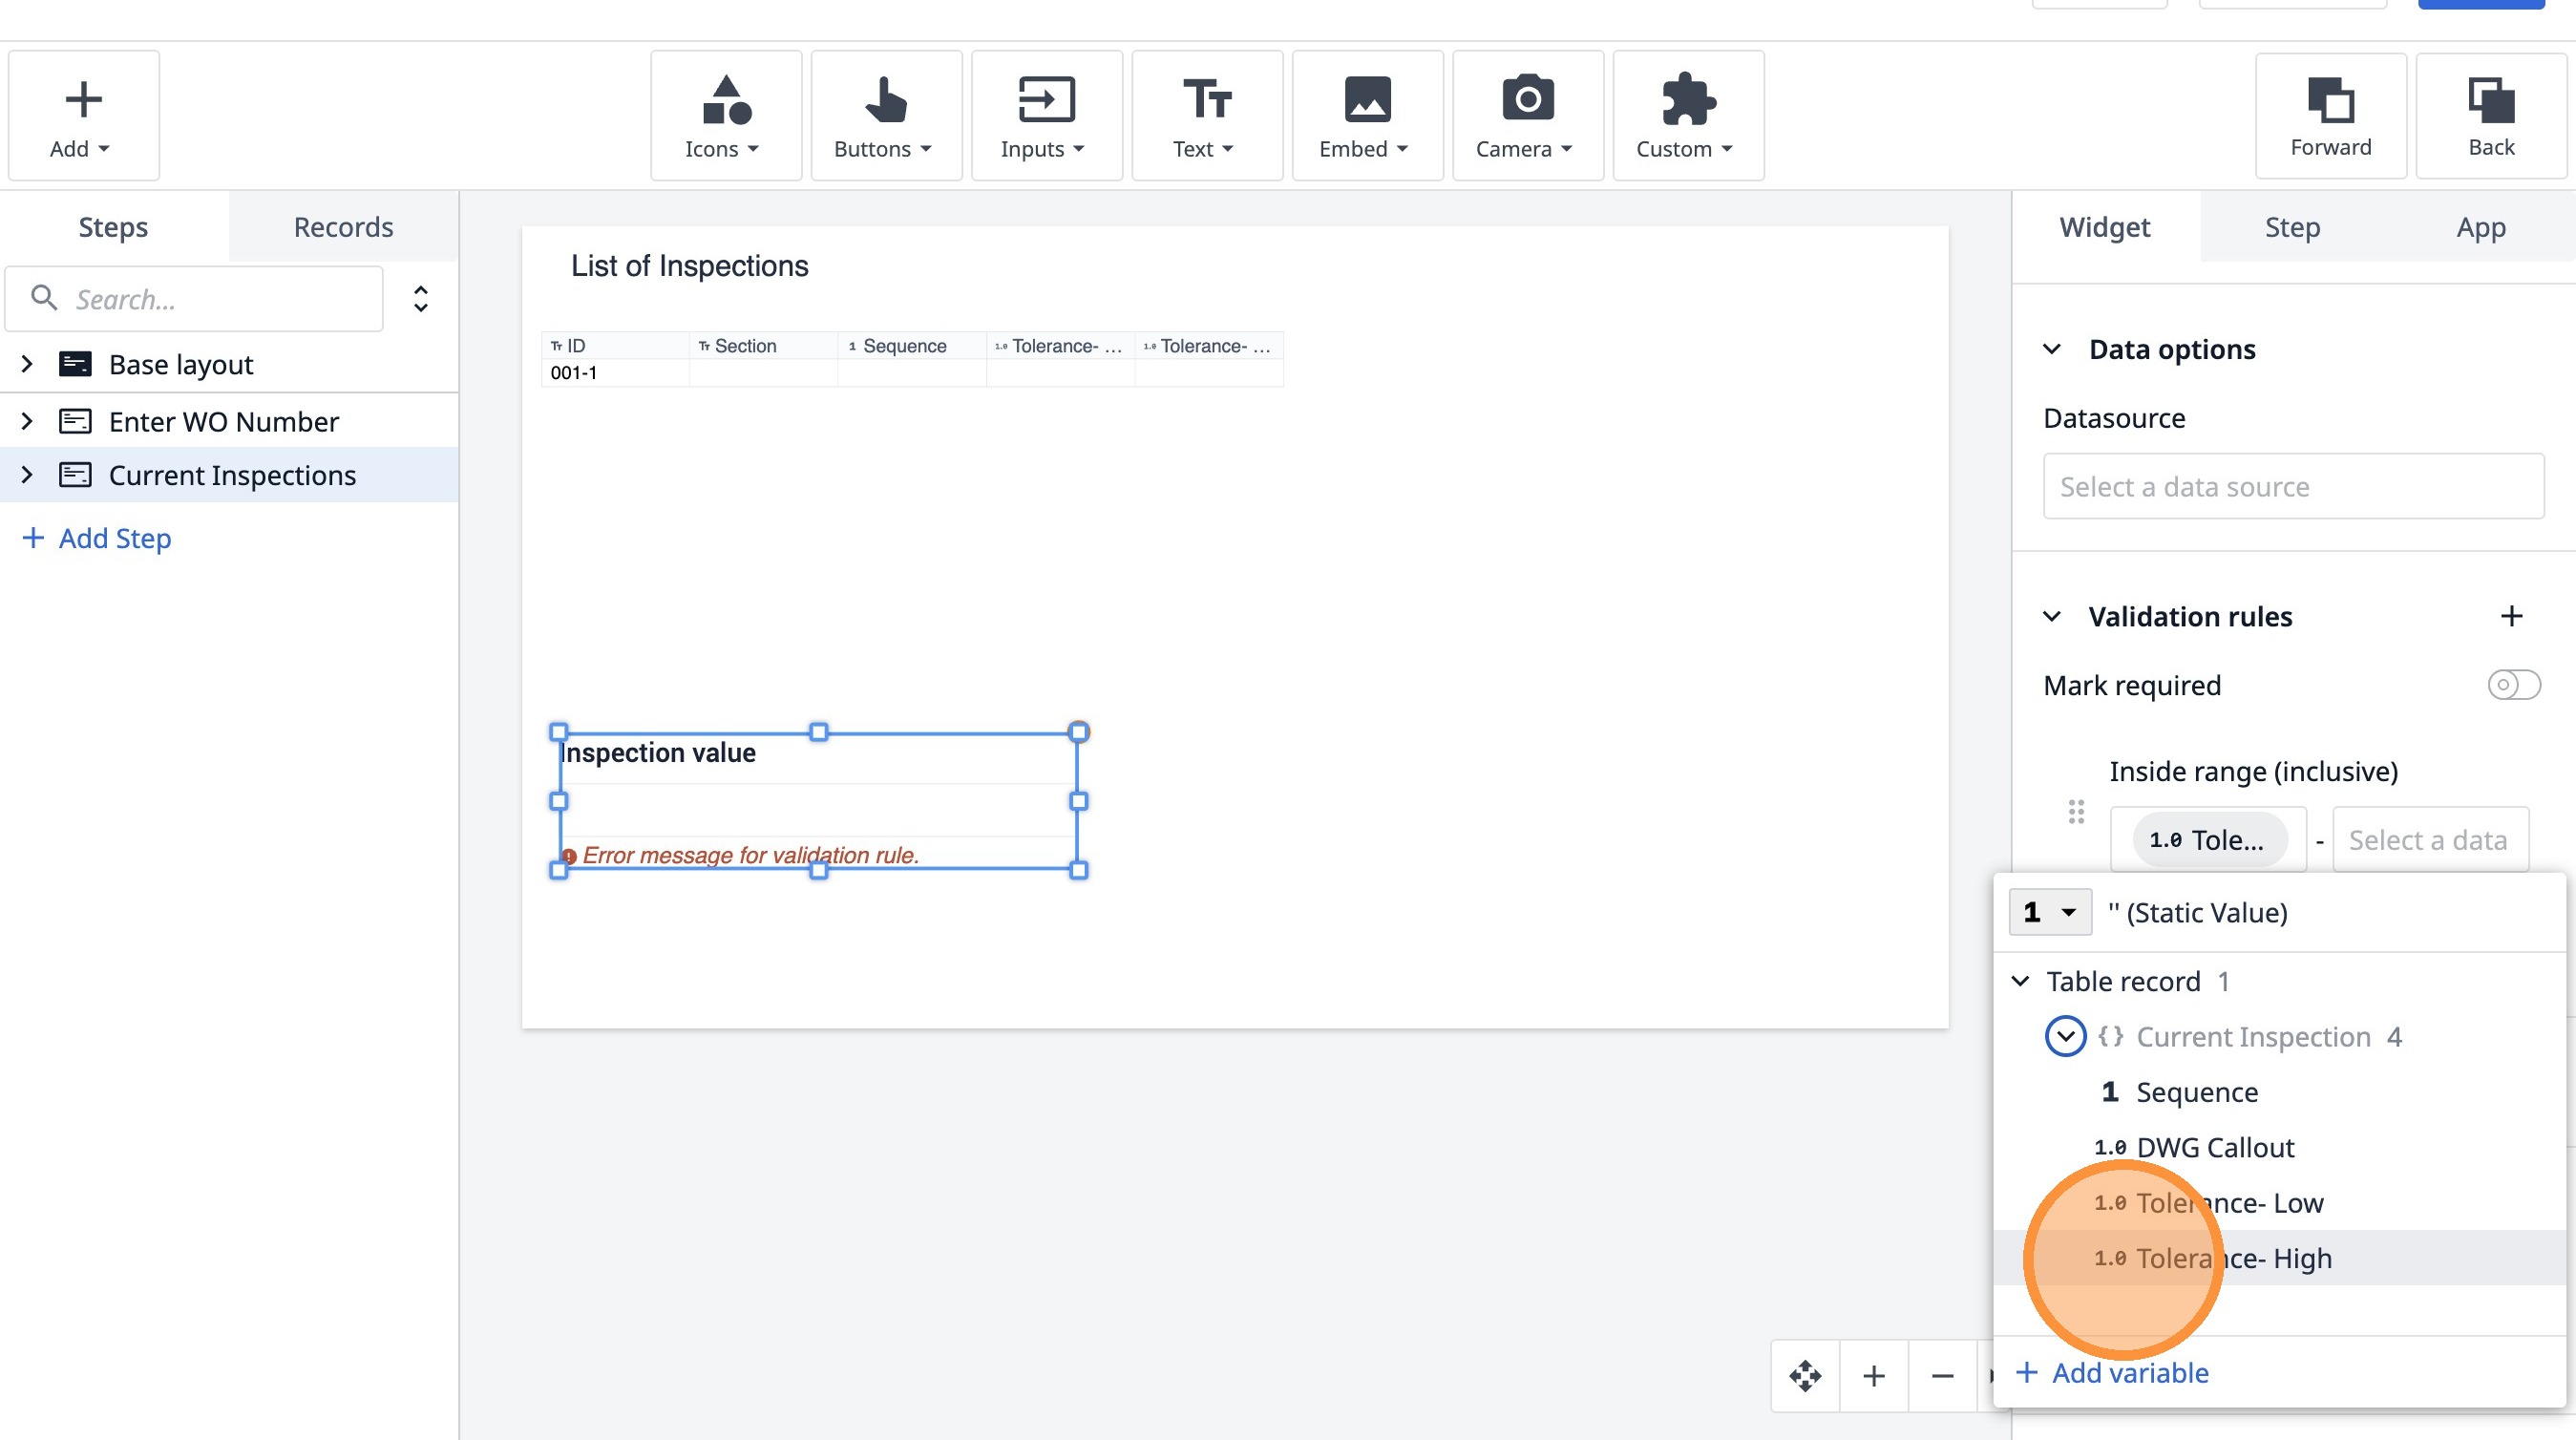Open the Buttons widget menu
This screenshot has height=1440, width=2576.
click(885, 116)
